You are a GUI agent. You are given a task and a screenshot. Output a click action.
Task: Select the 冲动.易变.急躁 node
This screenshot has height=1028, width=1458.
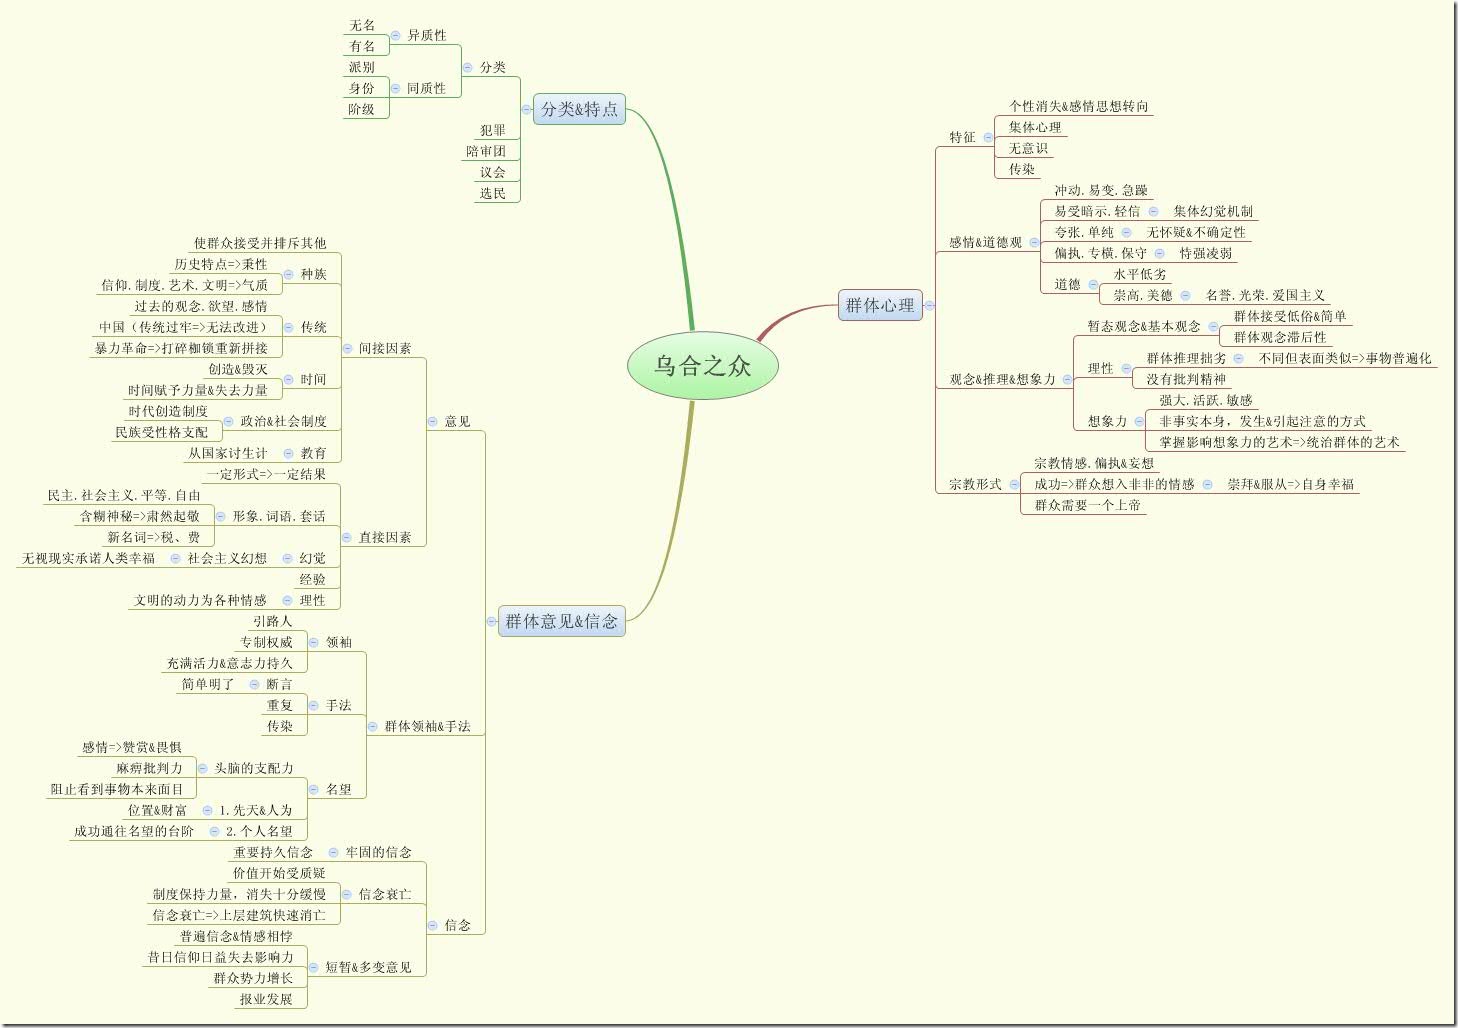[1101, 190]
